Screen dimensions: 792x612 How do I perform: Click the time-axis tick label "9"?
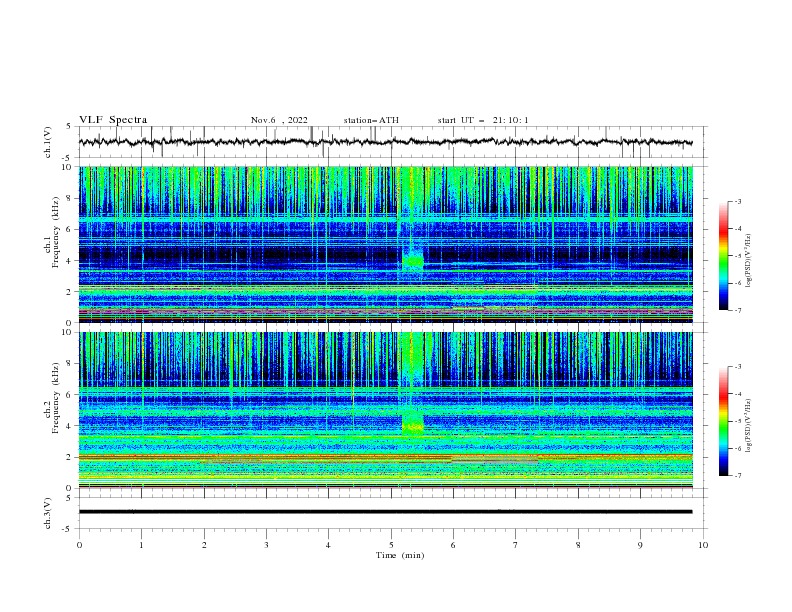[640, 545]
